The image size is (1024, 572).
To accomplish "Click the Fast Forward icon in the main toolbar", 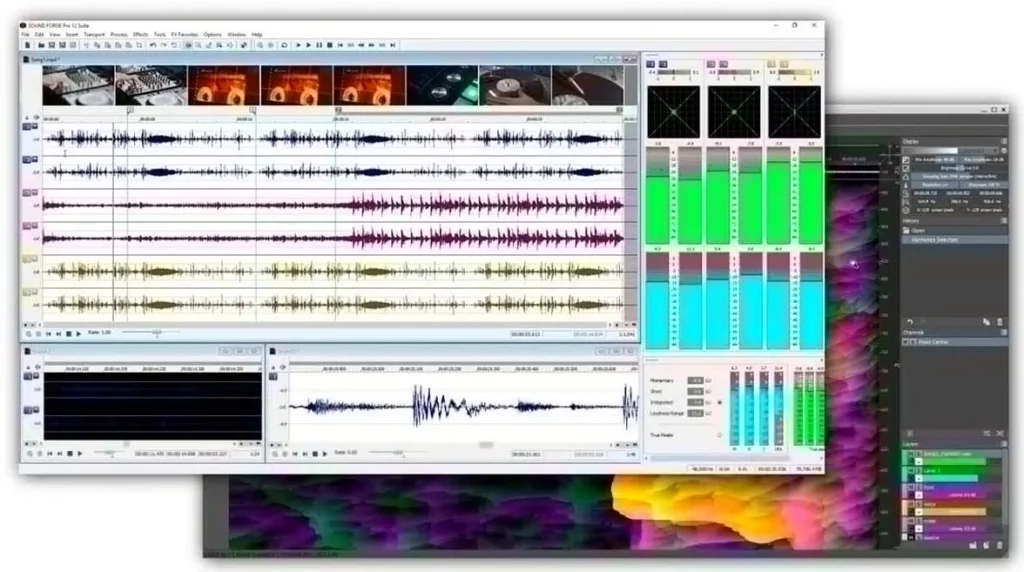I will pos(372,45).
